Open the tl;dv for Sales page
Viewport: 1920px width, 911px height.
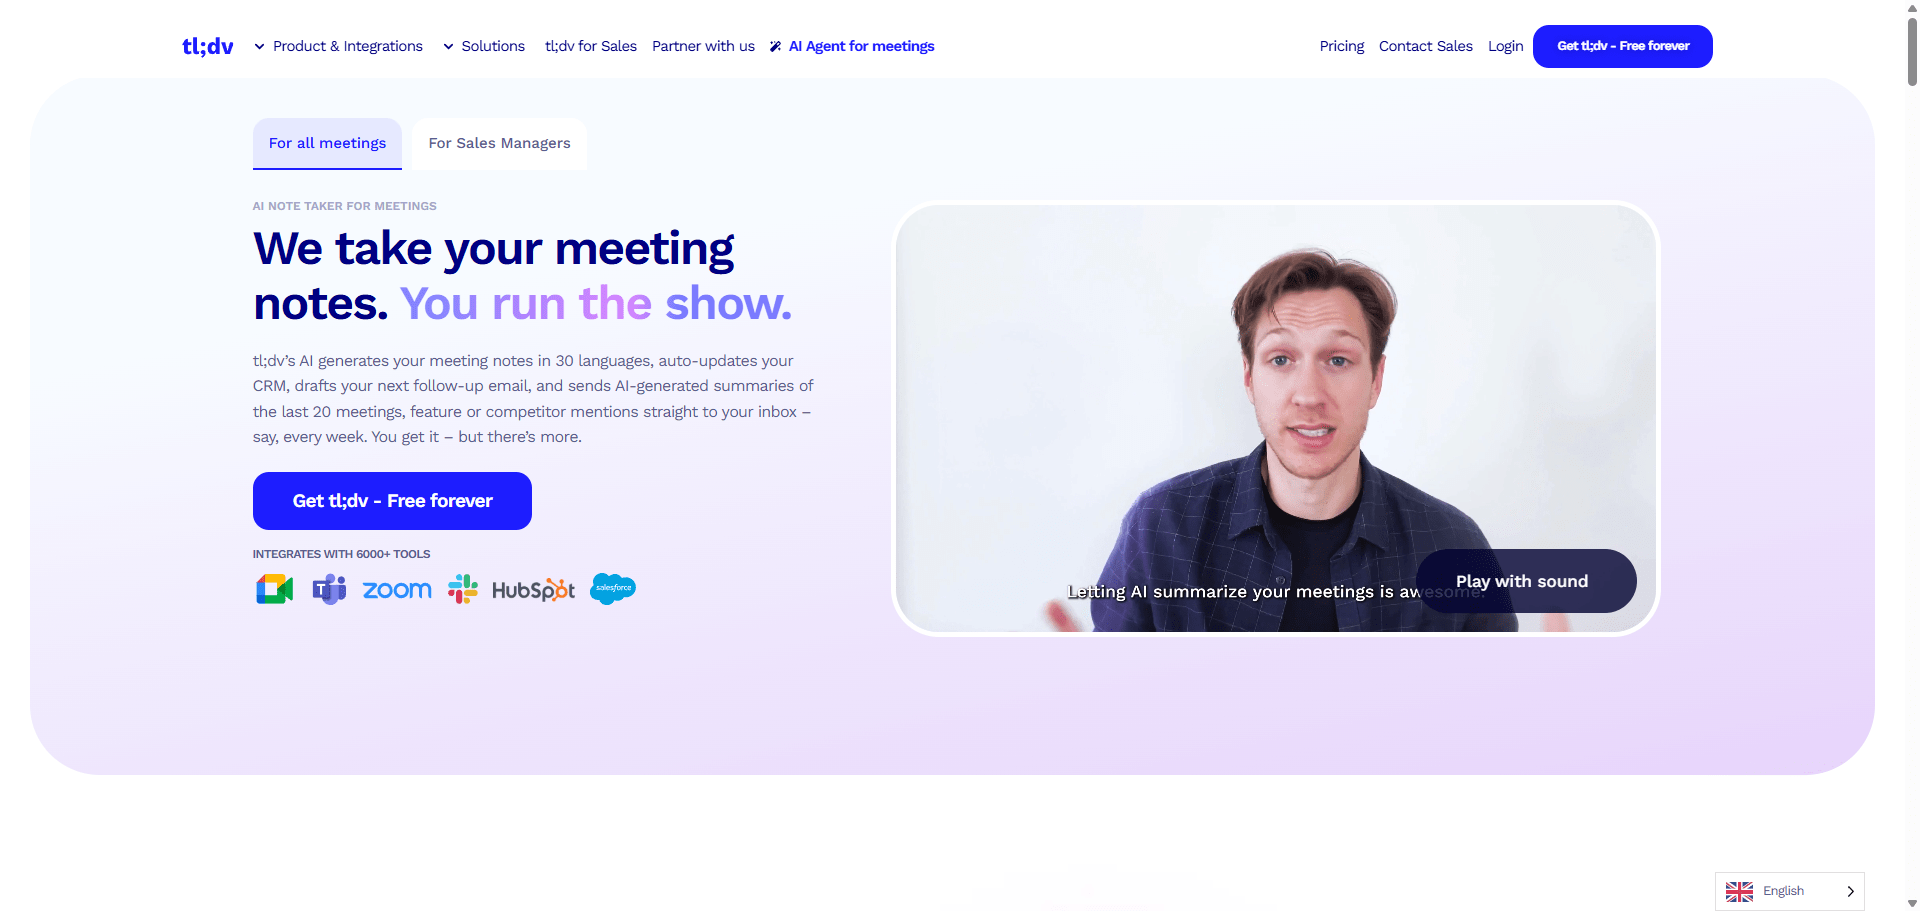pyautogui.click(x=591, y=46)
